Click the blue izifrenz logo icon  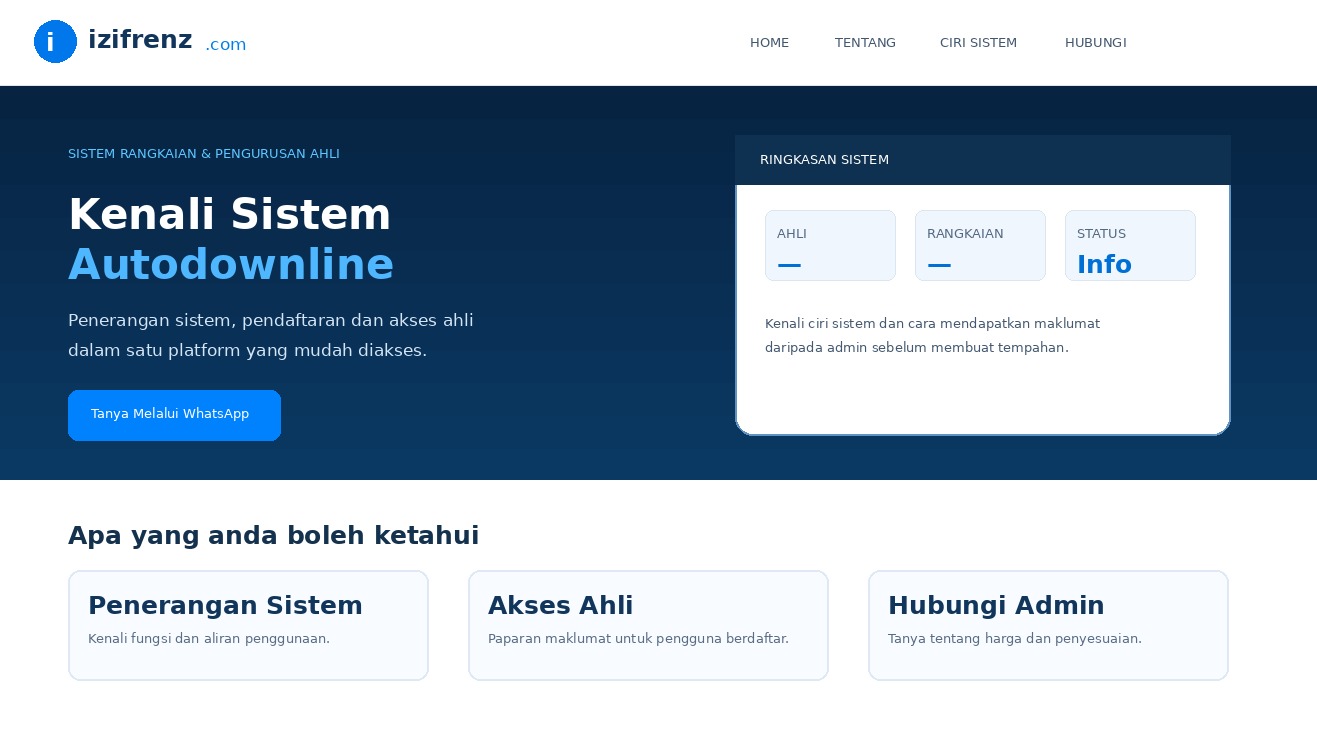tap(55, 42)
